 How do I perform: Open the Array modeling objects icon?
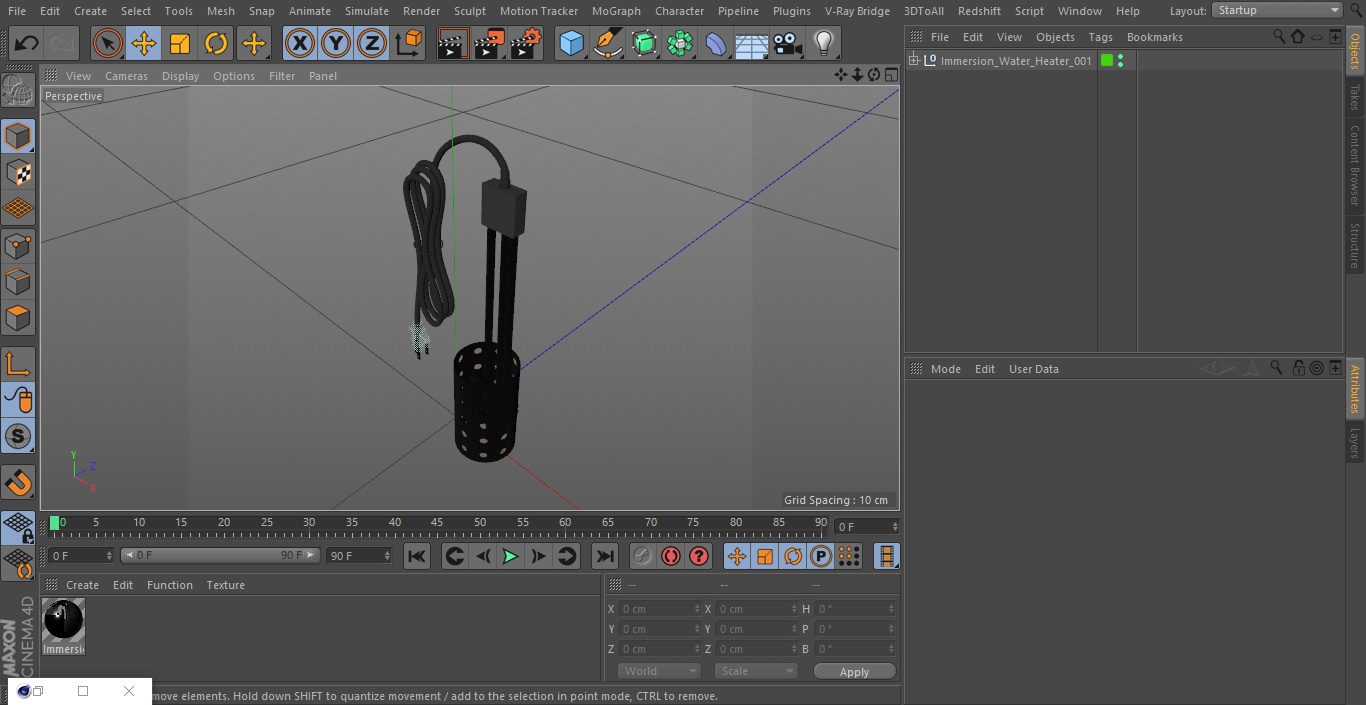pyautogui.click(x=680, y=43)
